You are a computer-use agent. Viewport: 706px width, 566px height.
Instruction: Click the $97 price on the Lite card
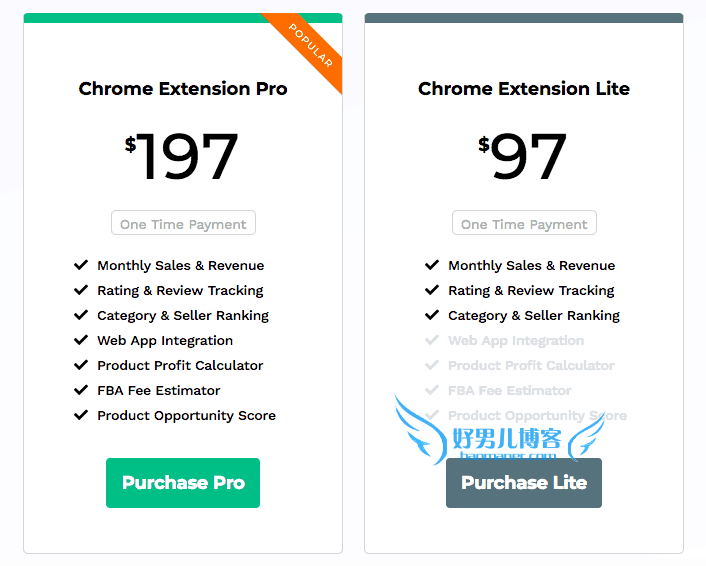pyautogui.click(x=523, y=156)
